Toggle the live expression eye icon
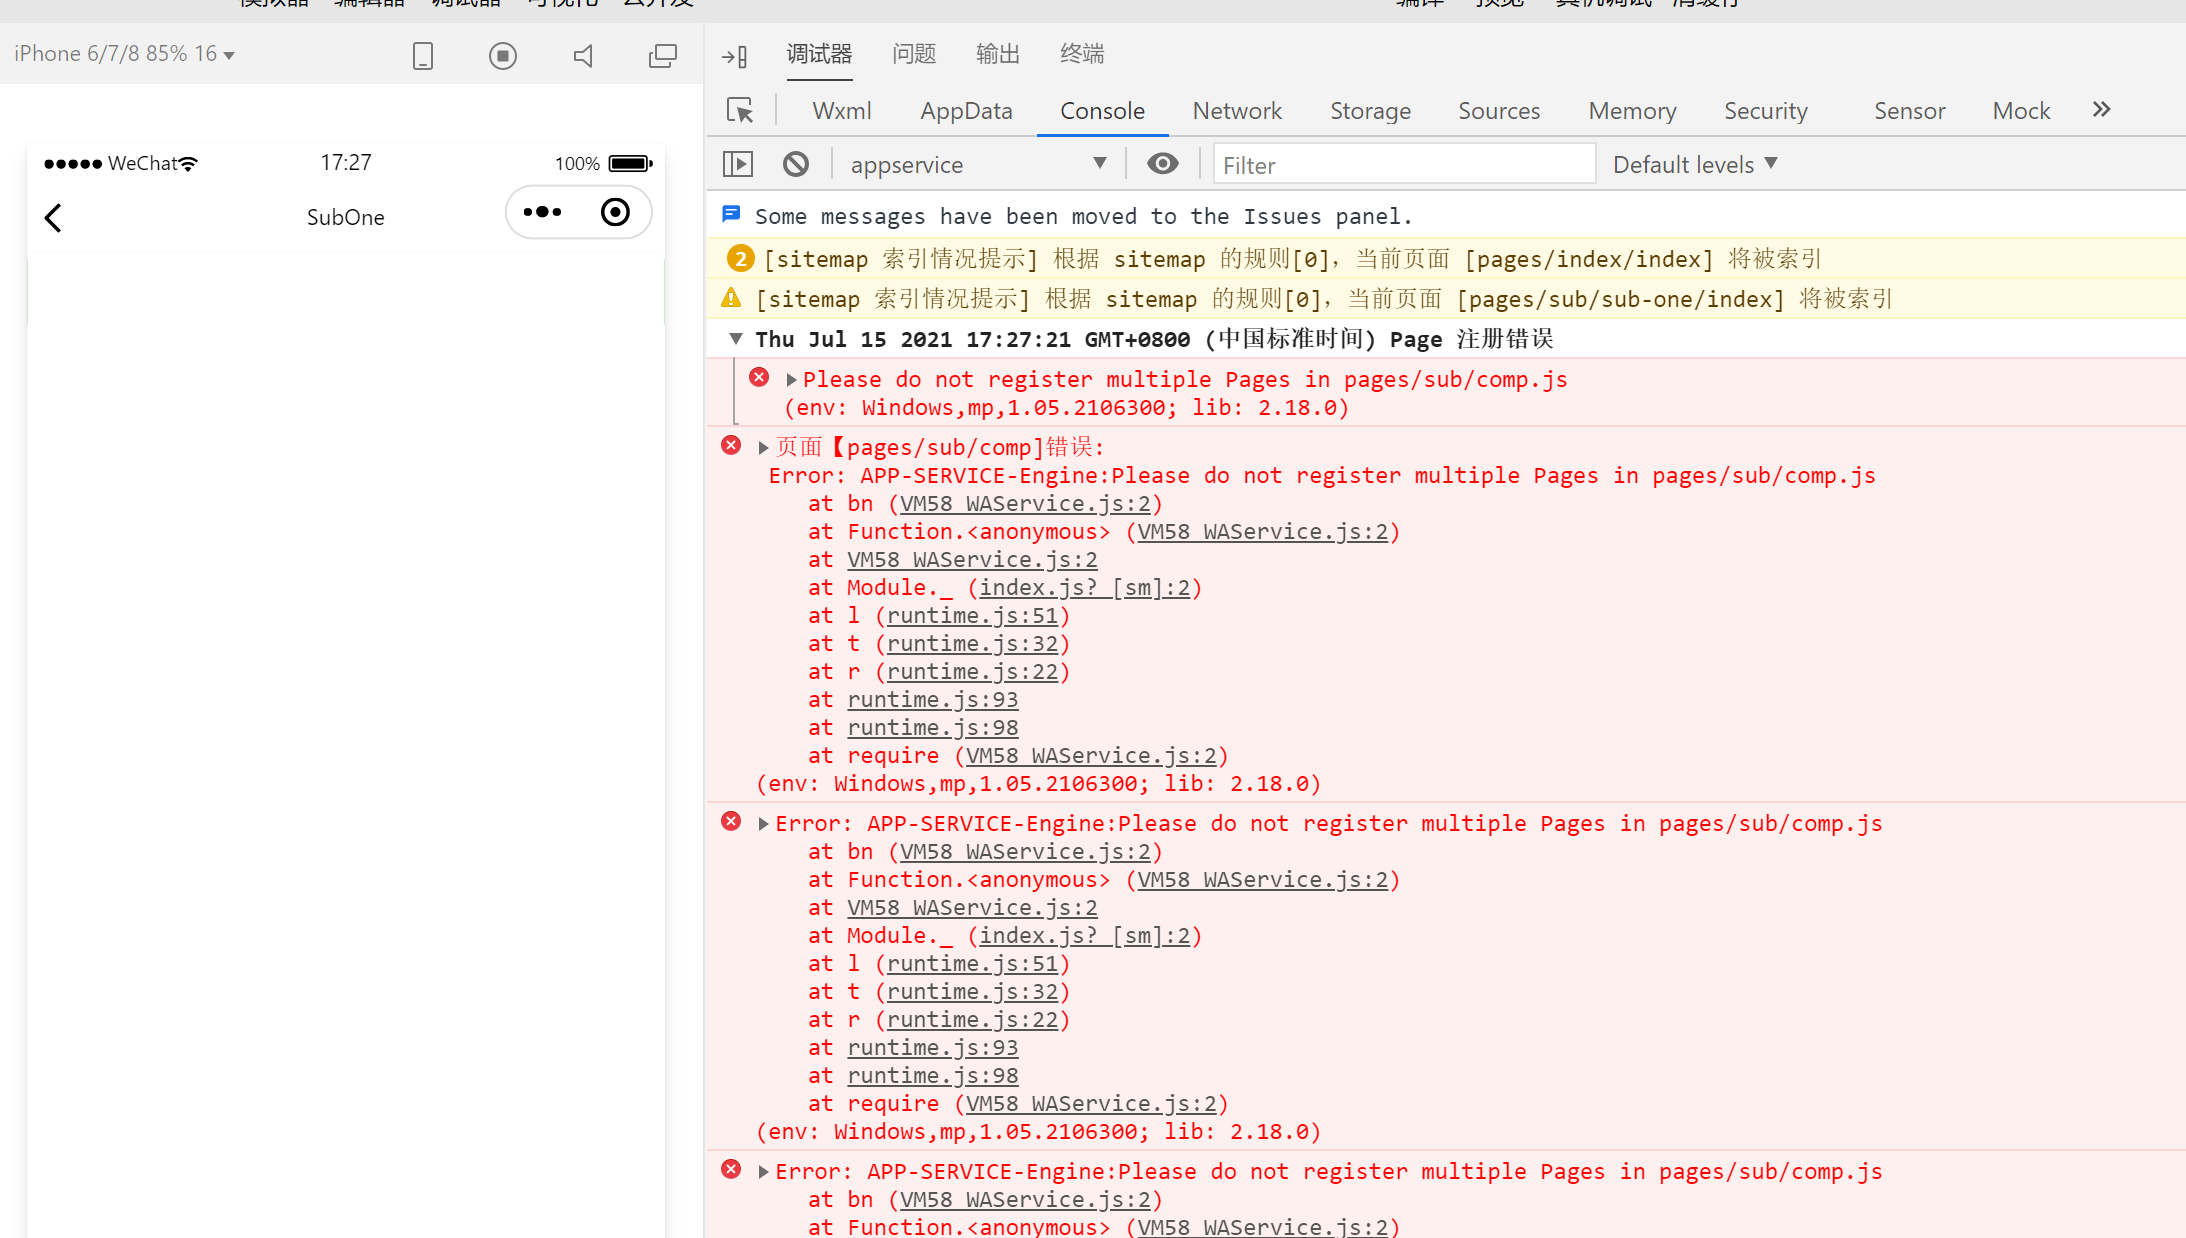The image size is (2186, 1238). [x=1162, y=164]
